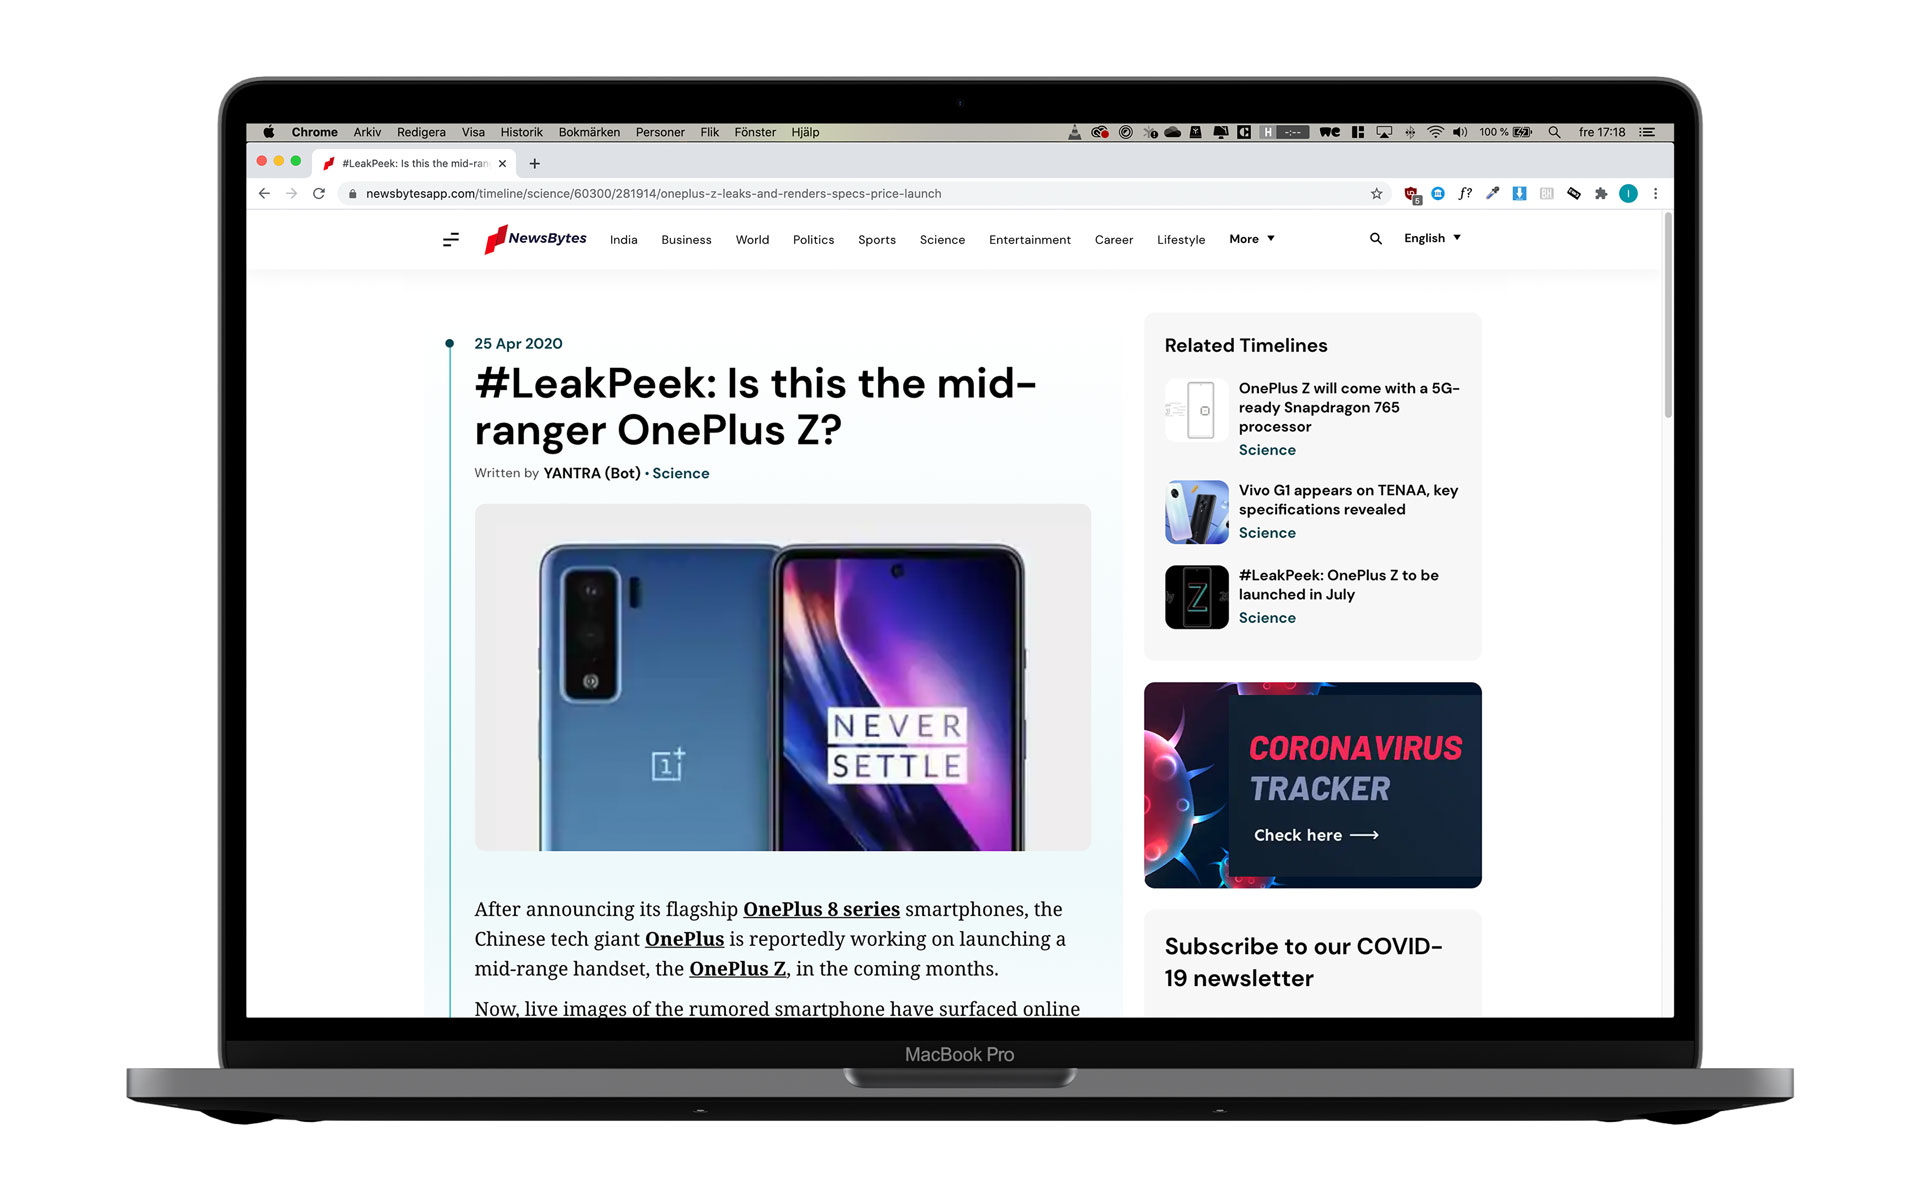Go back using the browser back arrow
The image size is (1920, 1200).
click(x=264, y=194)
